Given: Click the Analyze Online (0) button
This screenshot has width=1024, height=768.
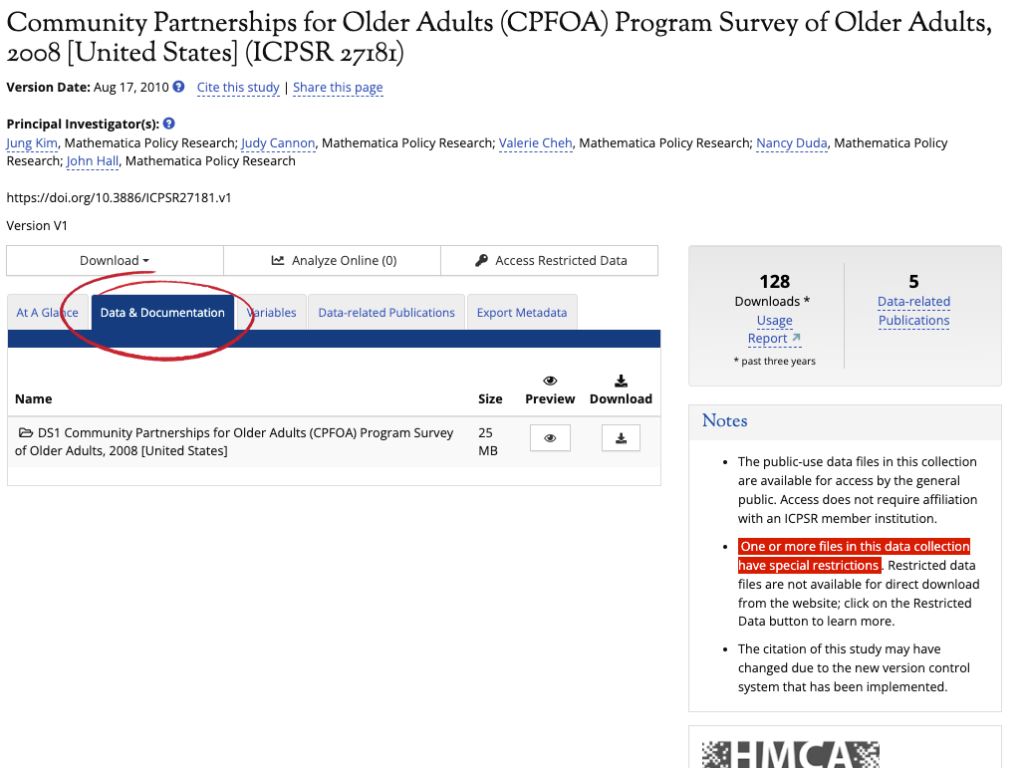Looking at the screenshot, I should click(332, 261).
